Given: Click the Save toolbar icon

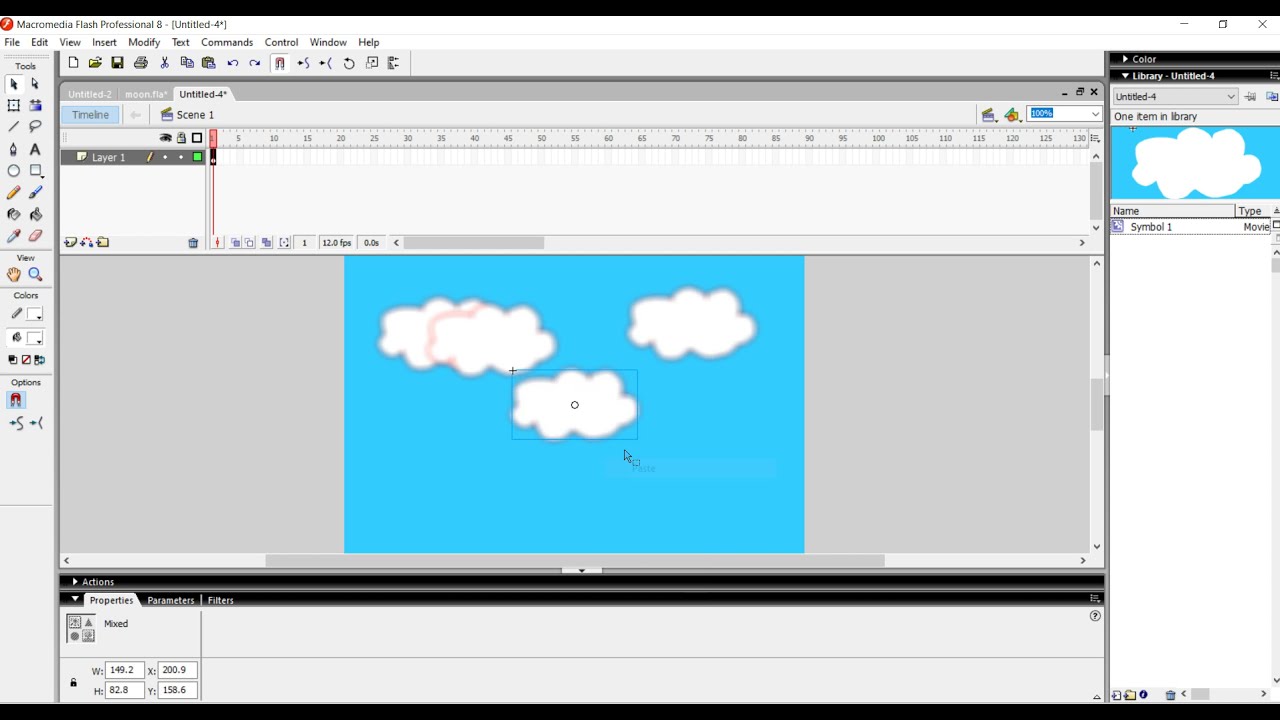Looking at the screenshot, I should point(117,63).
